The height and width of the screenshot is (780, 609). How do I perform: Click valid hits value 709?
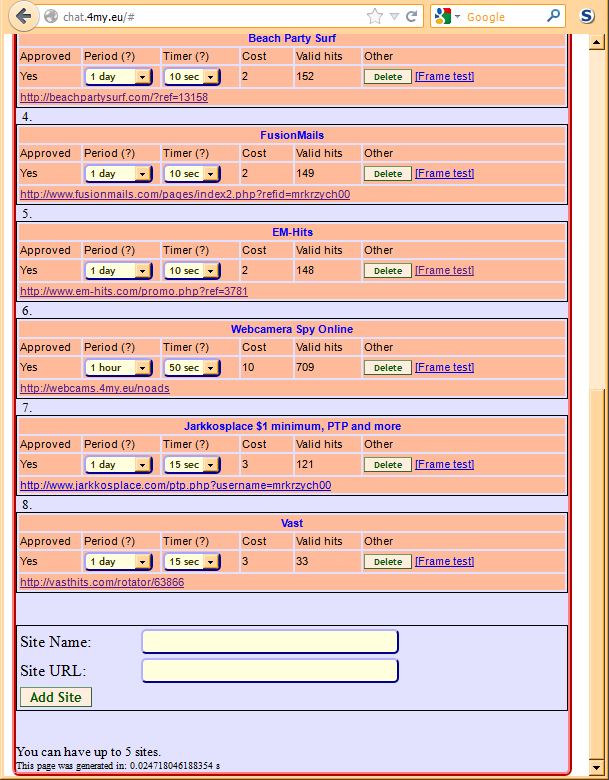[305, 368]
